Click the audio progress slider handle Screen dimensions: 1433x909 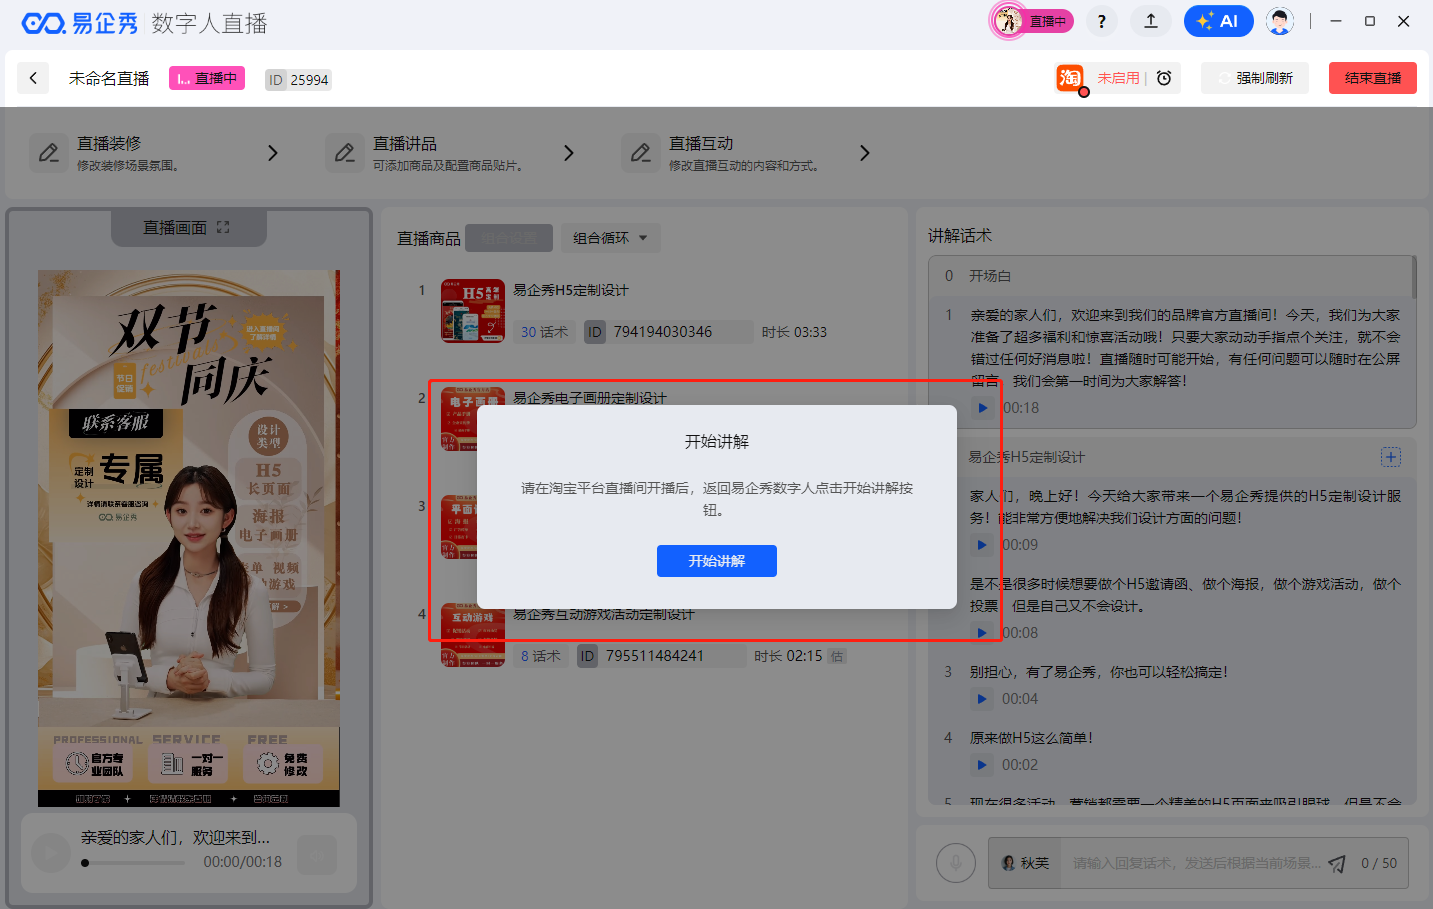click(85, 862)
